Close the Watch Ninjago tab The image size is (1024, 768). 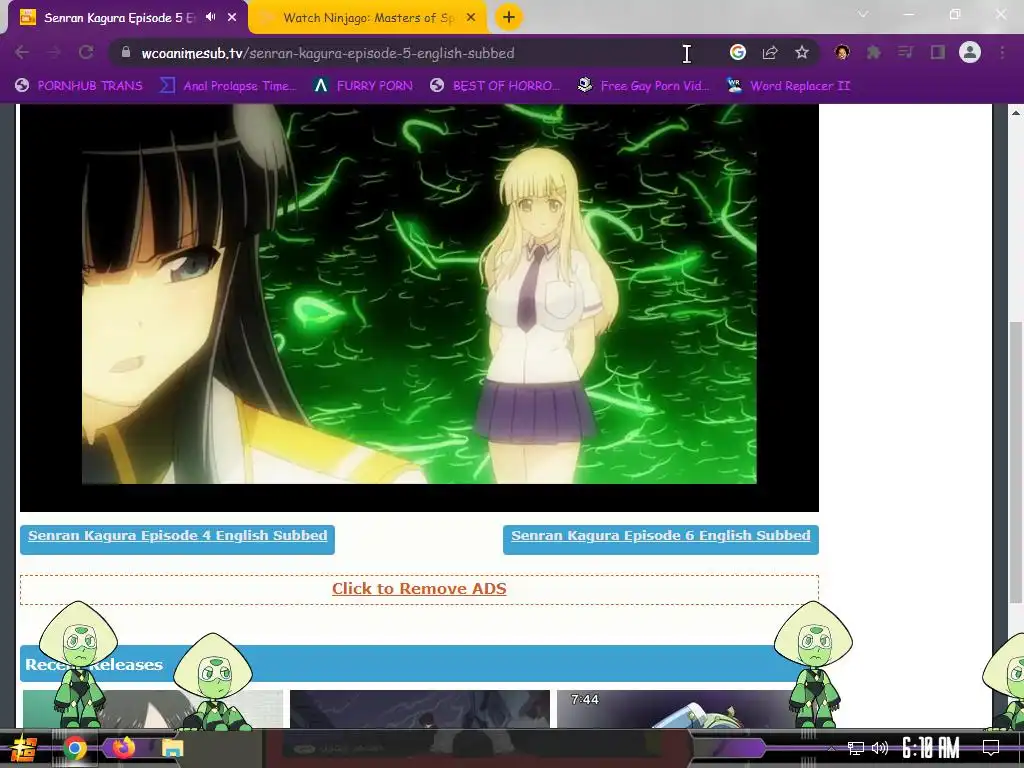coord(471,18)
